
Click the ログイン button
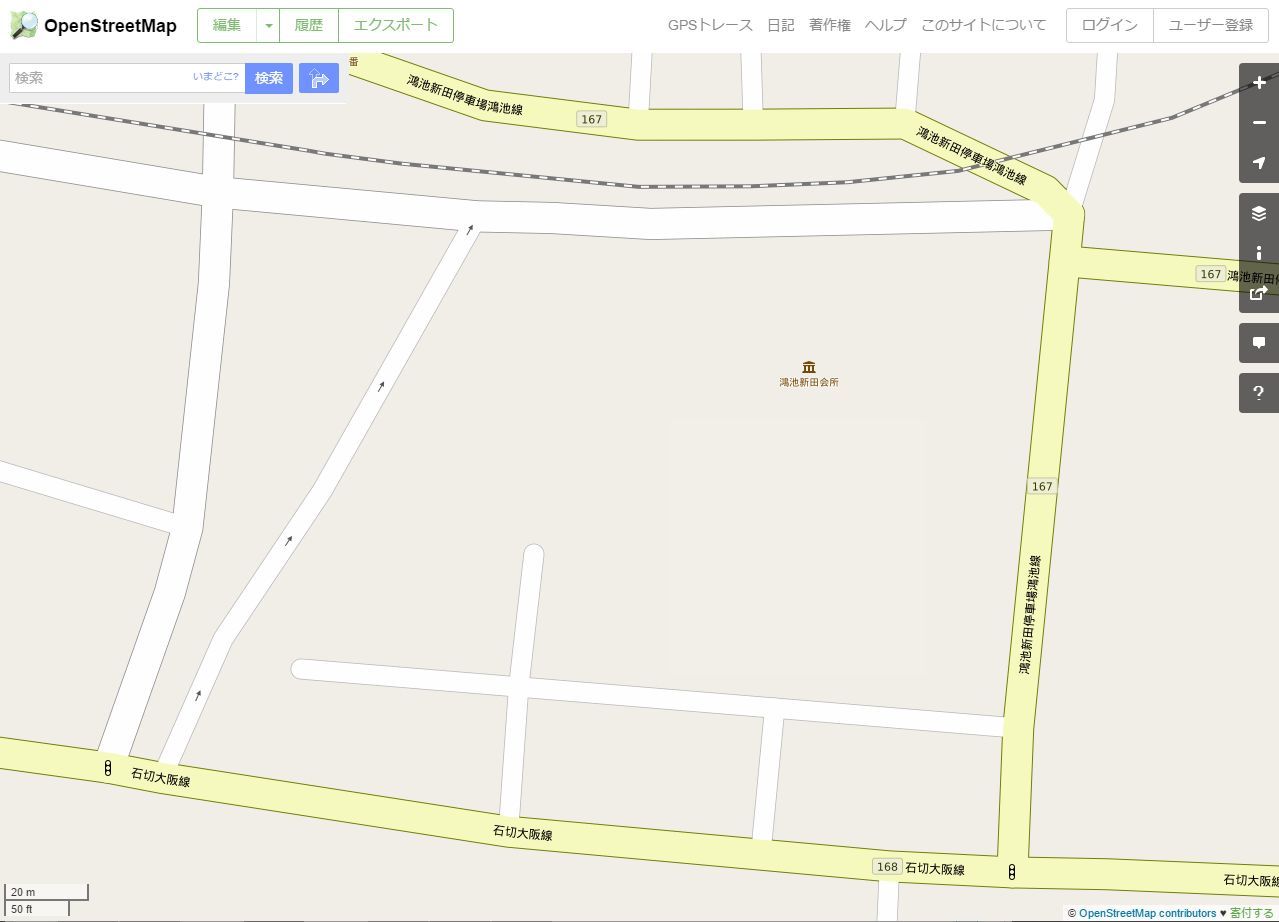[1110, 26]
